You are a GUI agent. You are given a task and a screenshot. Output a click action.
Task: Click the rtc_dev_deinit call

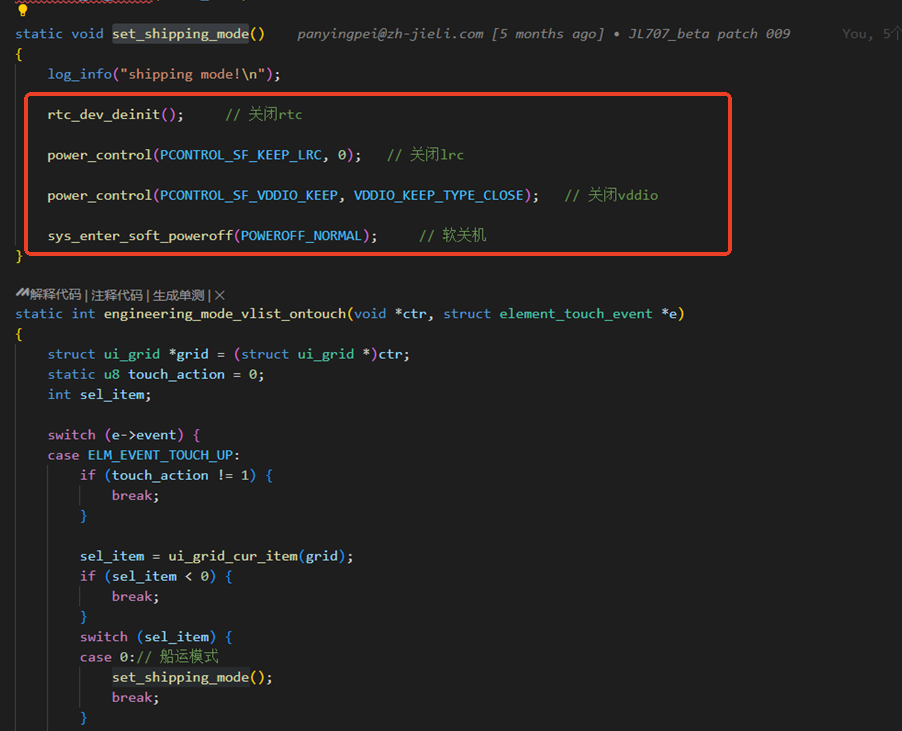coord(115,114)
